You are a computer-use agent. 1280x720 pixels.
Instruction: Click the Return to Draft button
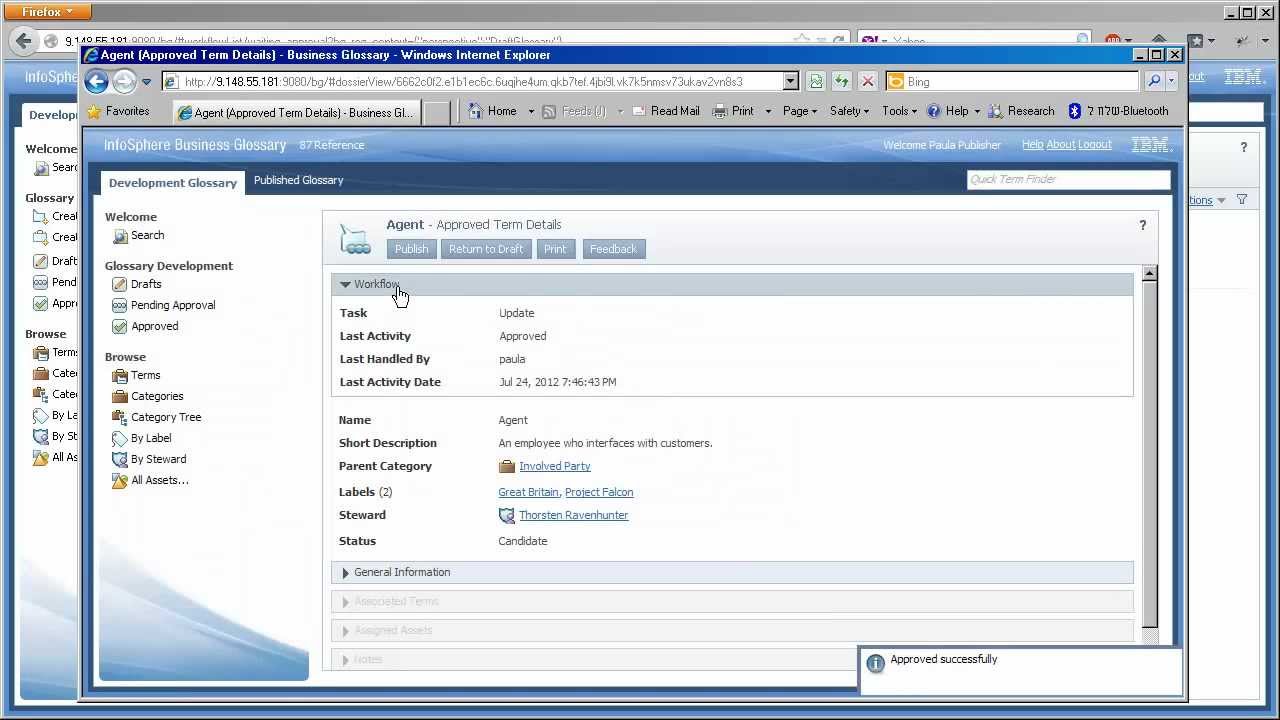click(486, 249)
